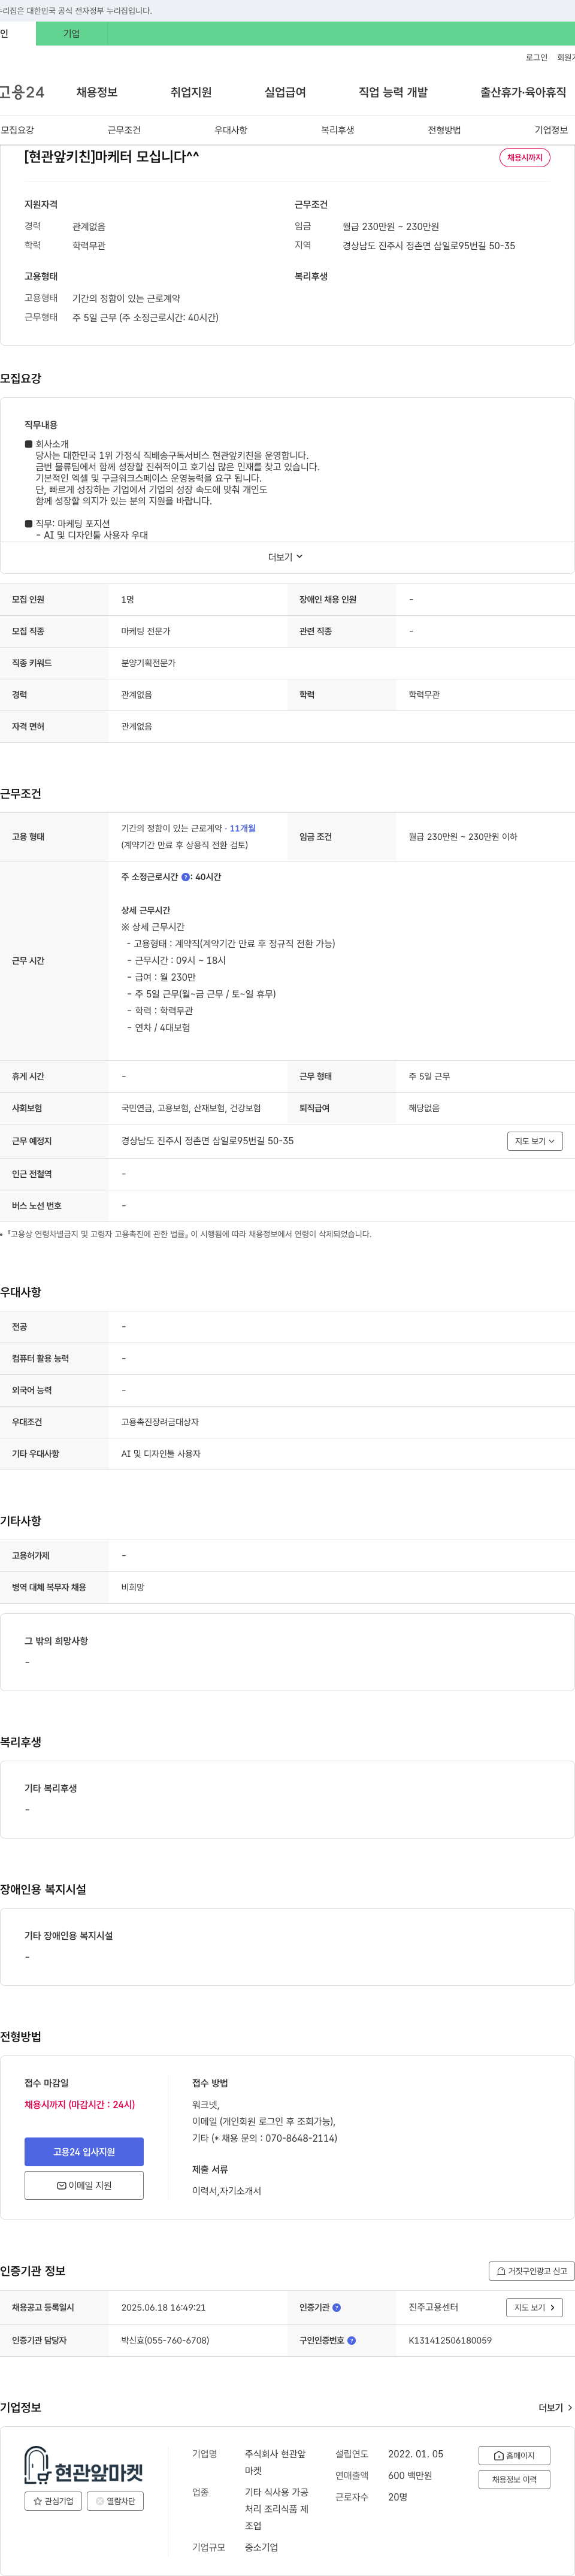Click the 비희망 military service value

point(133,1587)
